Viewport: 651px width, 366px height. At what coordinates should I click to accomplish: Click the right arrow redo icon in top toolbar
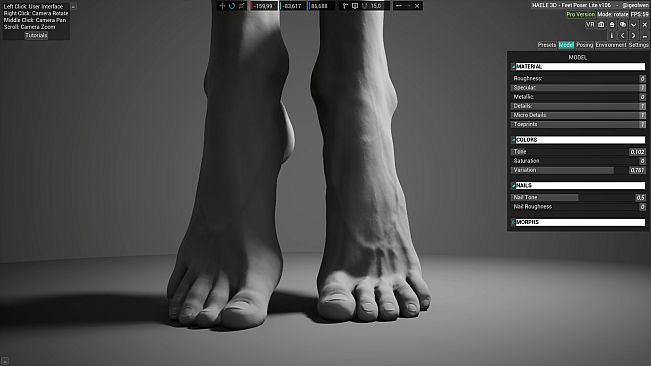[x=408, y=6]
